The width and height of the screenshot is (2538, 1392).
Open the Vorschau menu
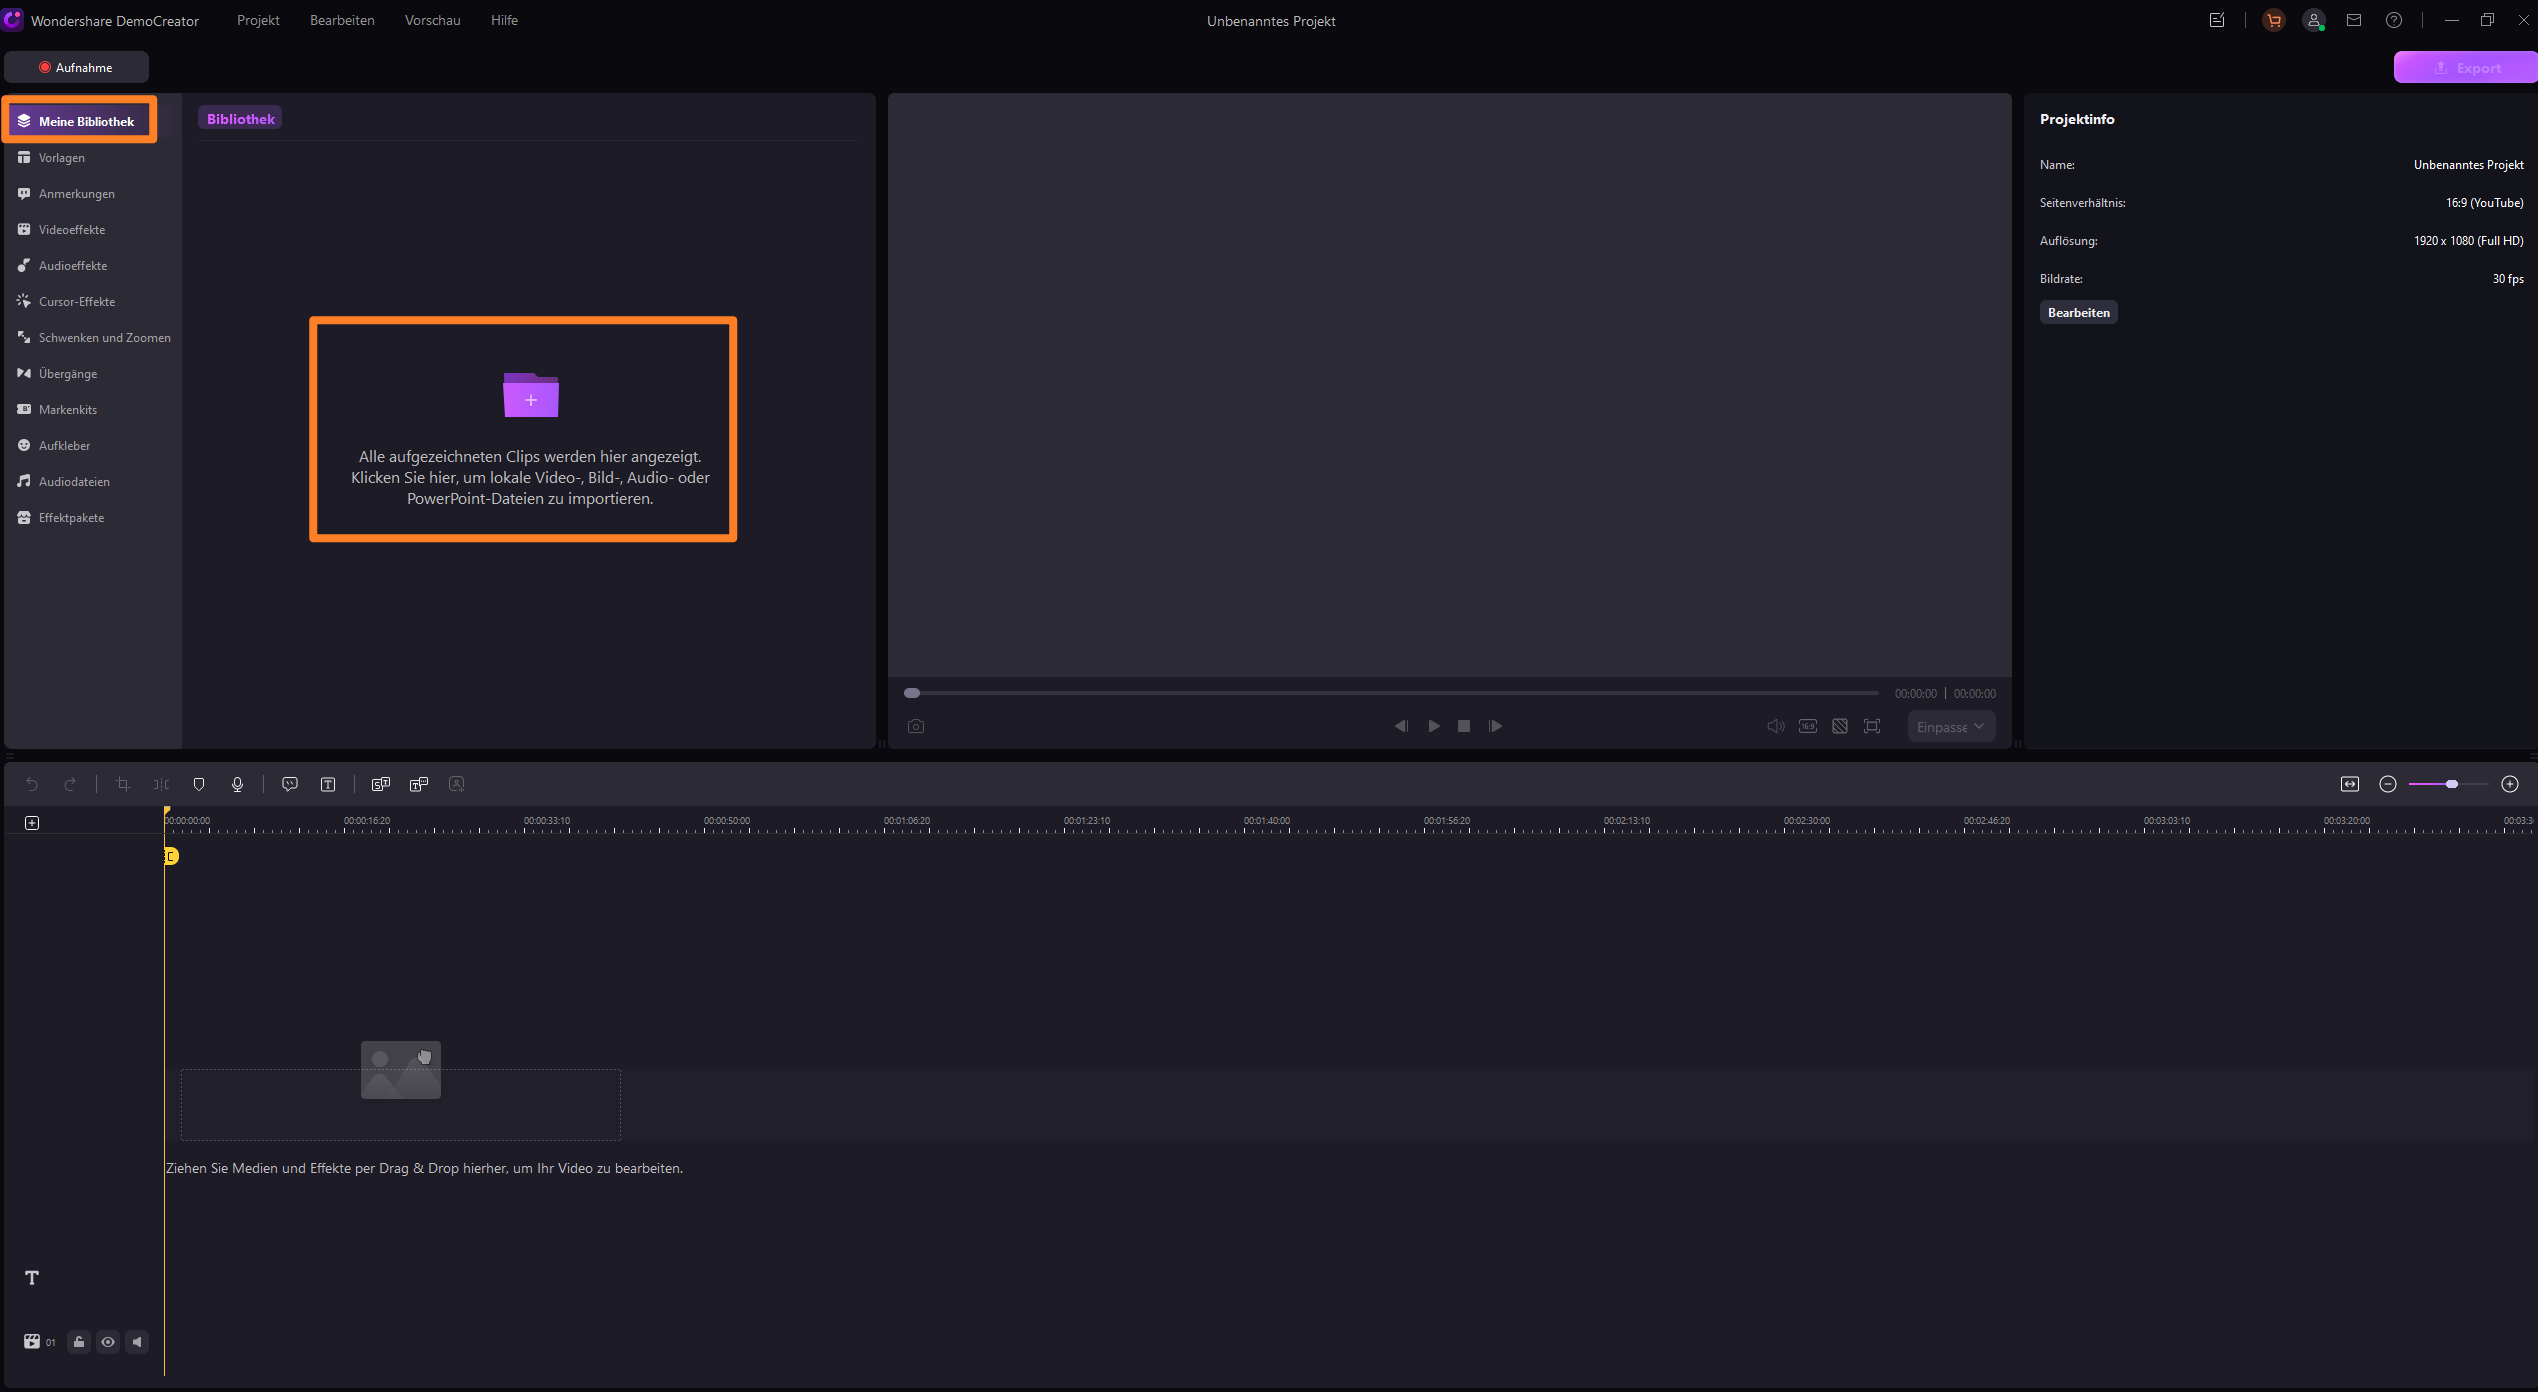[x=433, y=20]
